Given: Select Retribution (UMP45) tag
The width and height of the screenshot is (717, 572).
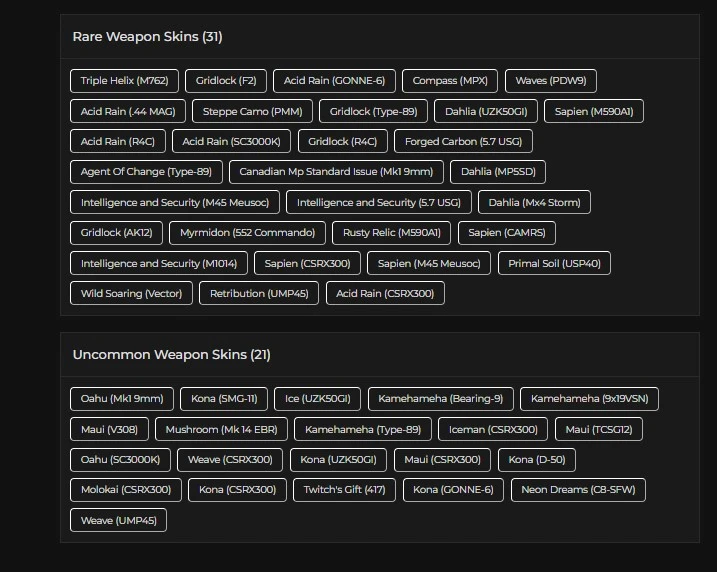Looking at the screenshot, I should pos(259,293).
